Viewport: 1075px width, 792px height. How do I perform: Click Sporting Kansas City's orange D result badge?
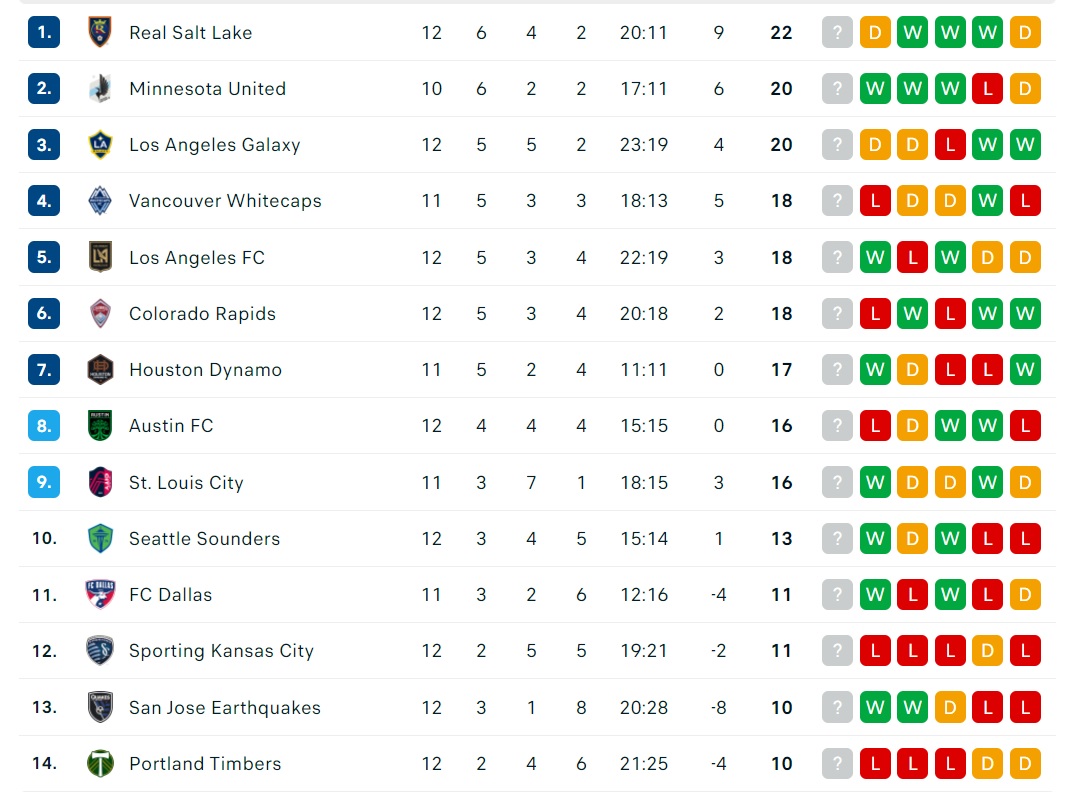(x=987, y=651)
